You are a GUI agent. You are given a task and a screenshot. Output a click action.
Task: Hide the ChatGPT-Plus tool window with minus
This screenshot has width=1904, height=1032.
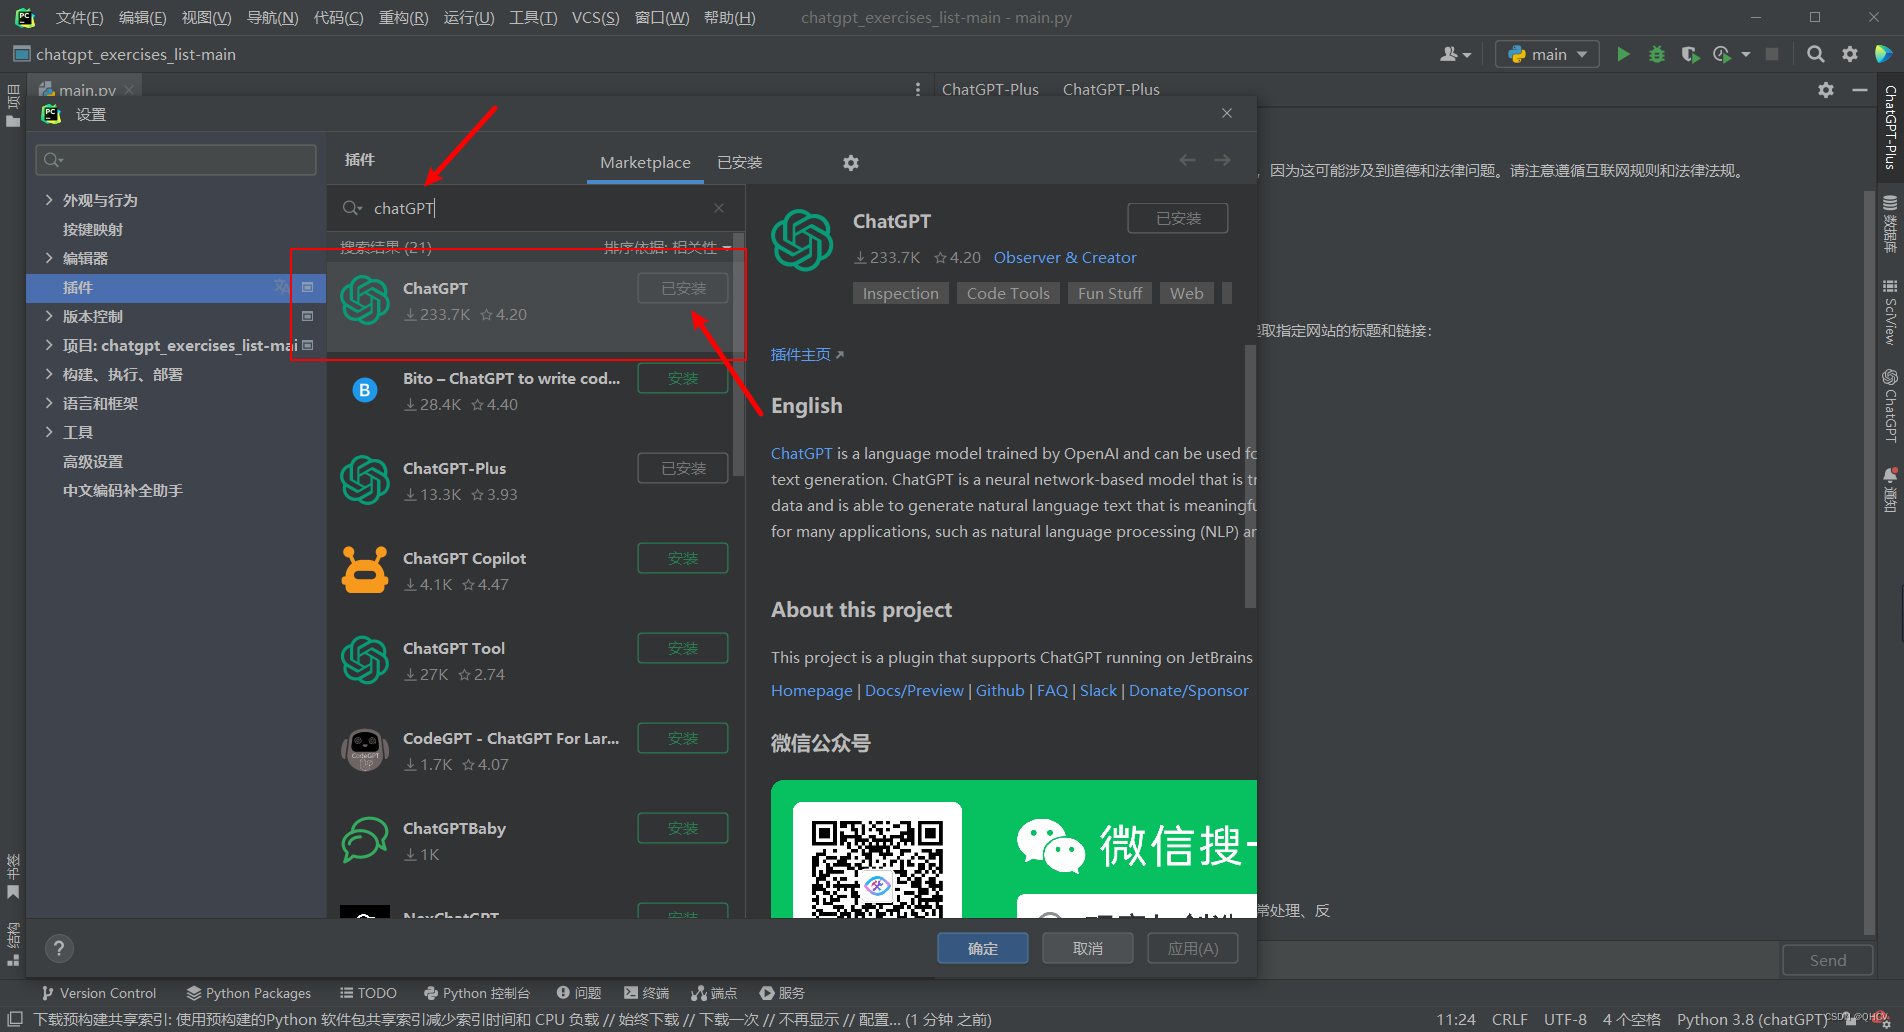tap(1860, 90)
